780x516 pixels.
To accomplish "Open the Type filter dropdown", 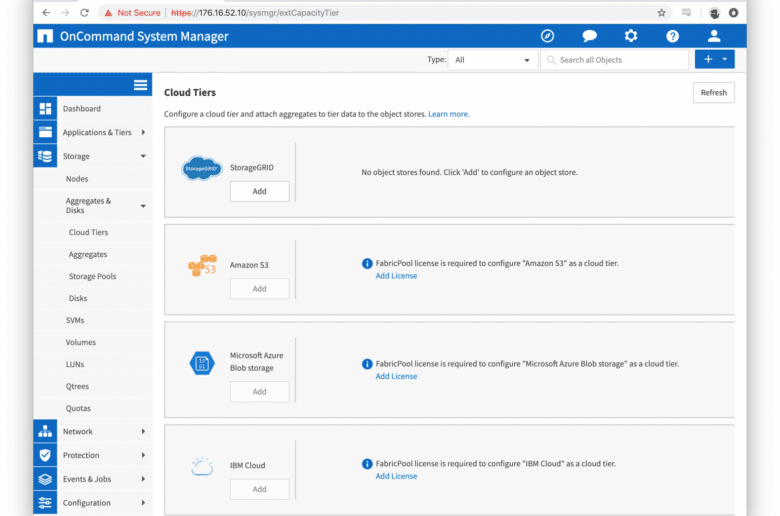I will click(492, 60).
